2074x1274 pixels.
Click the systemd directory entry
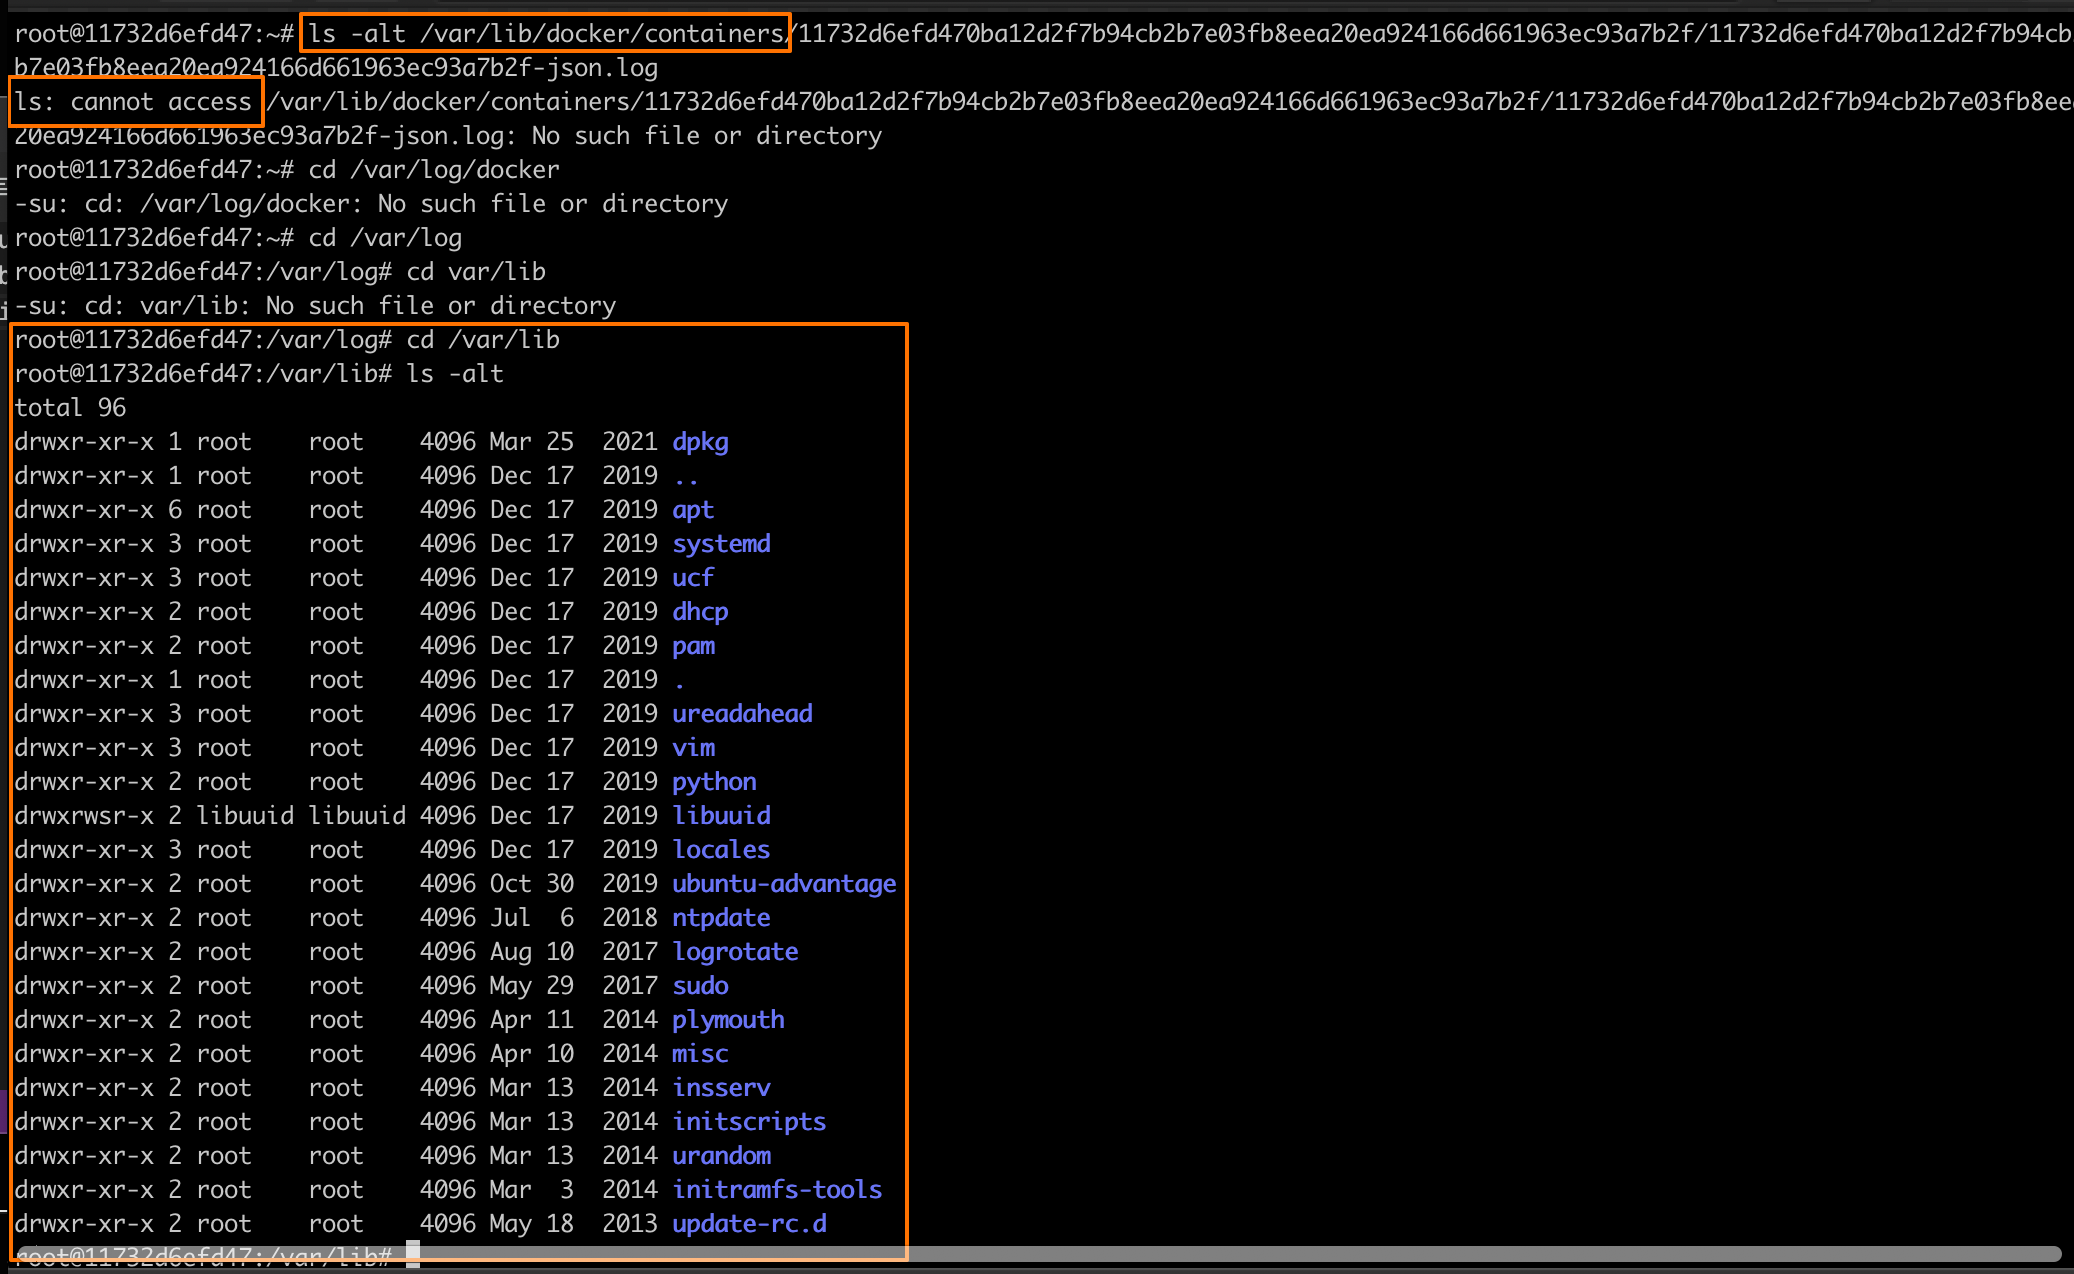click(721, 544)
